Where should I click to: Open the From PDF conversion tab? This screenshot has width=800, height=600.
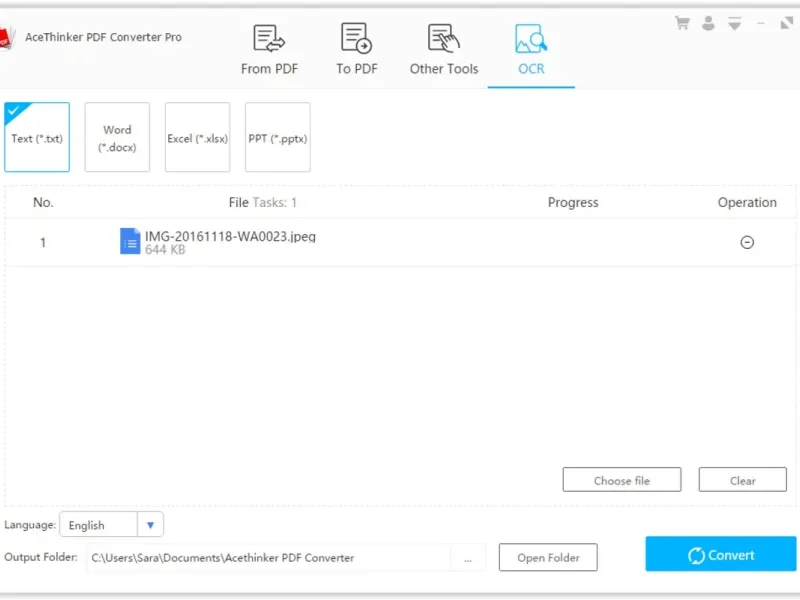[x=269, y=50]
